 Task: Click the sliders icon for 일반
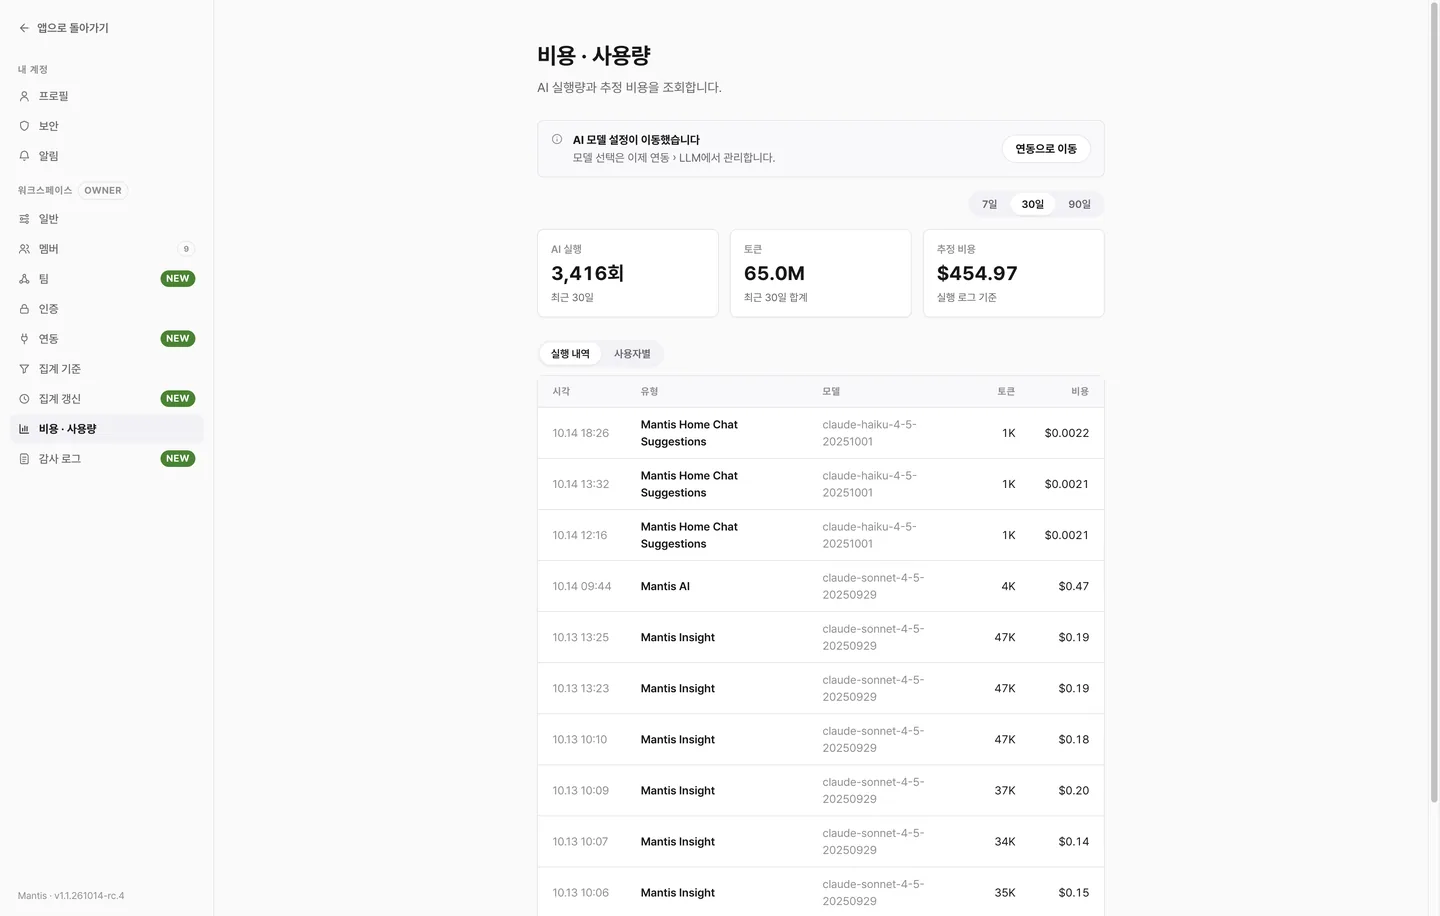pos(24,219)
